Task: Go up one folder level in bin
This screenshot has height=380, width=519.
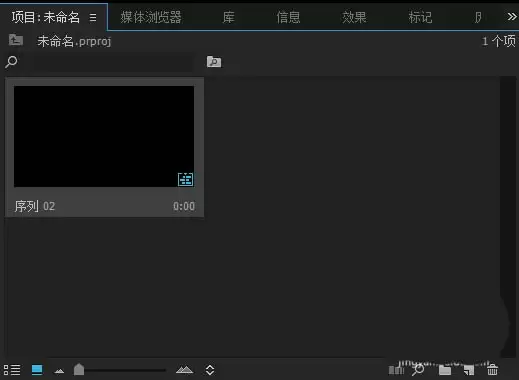Action: tap(16, 40)
